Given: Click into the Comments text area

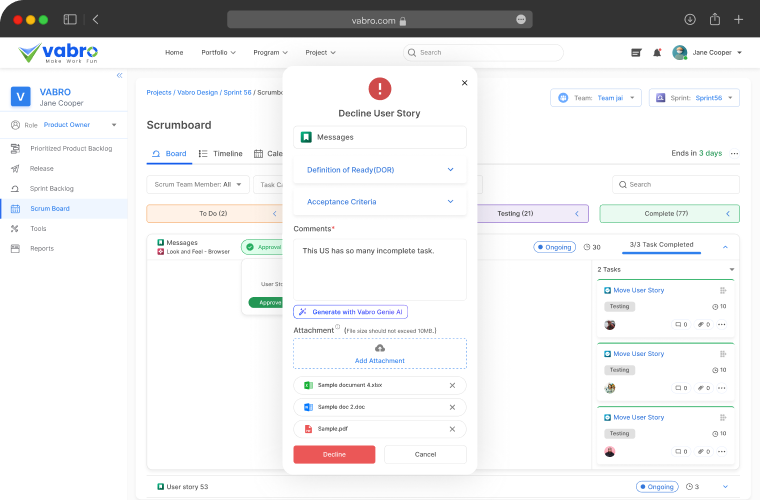Looking at the screenshot, I should coord(379,270).
